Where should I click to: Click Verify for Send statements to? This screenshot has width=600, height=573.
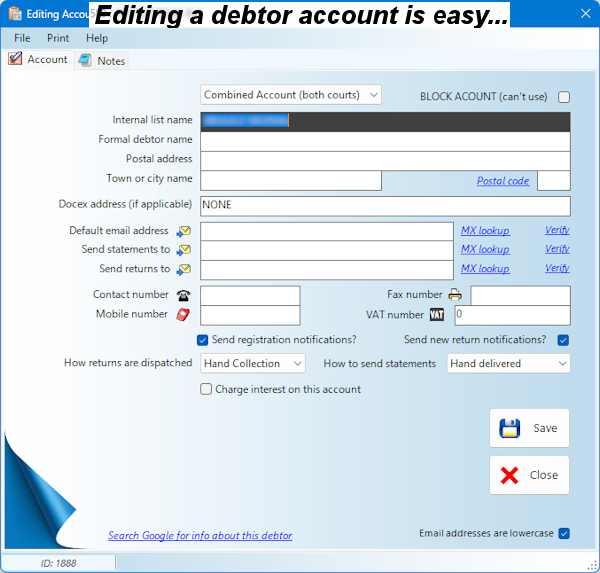pos(558,249)
